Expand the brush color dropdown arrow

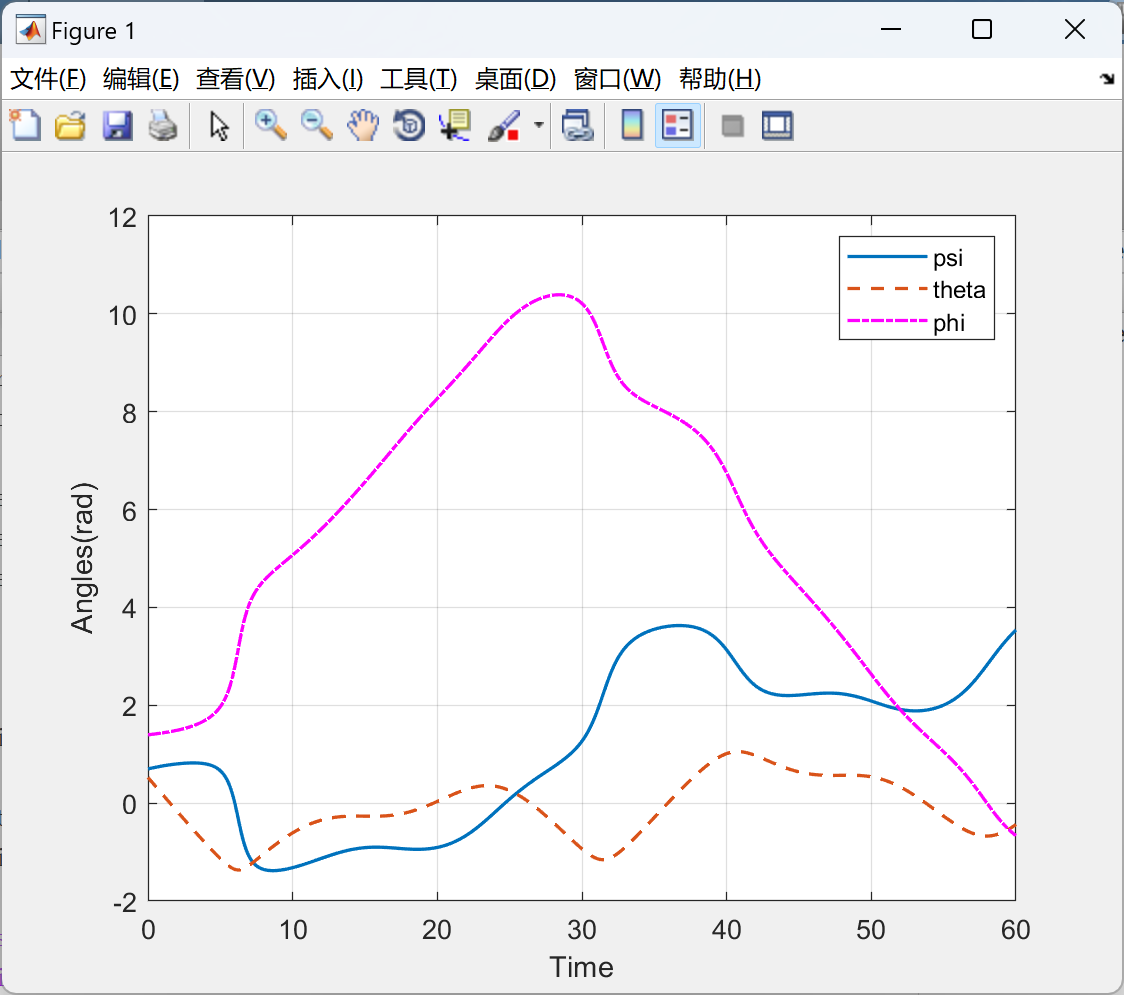coord(538,125)
